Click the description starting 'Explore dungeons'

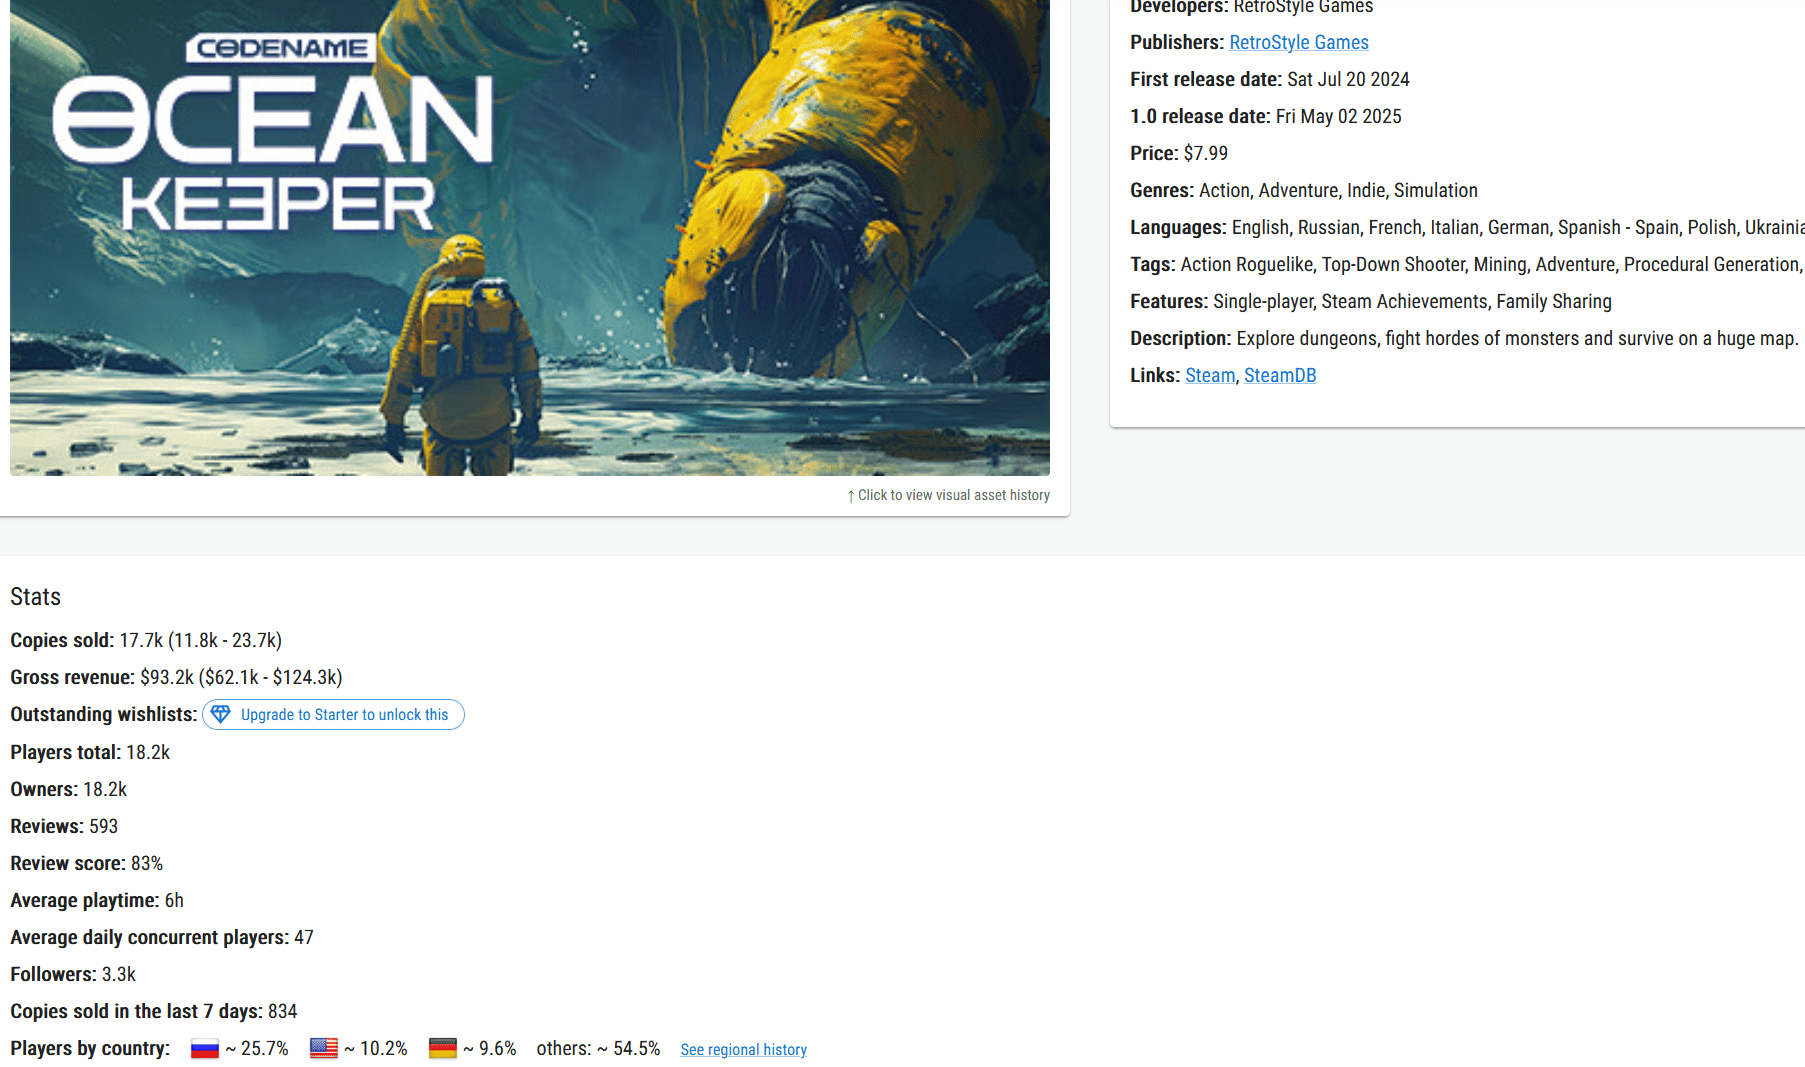1517,338
